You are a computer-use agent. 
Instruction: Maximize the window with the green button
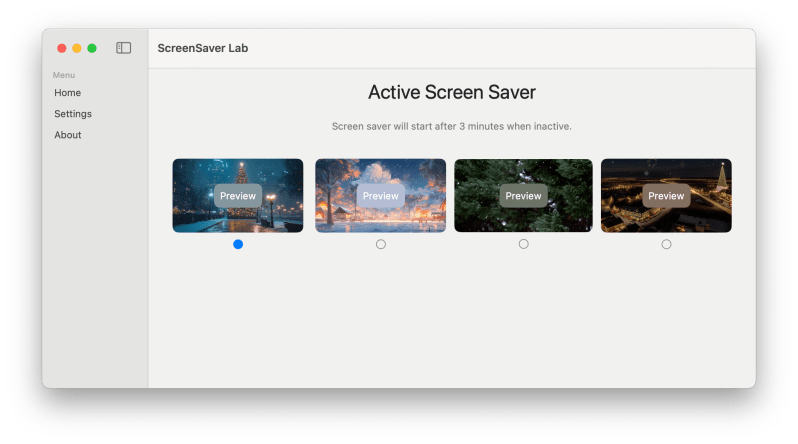point(92,48)
